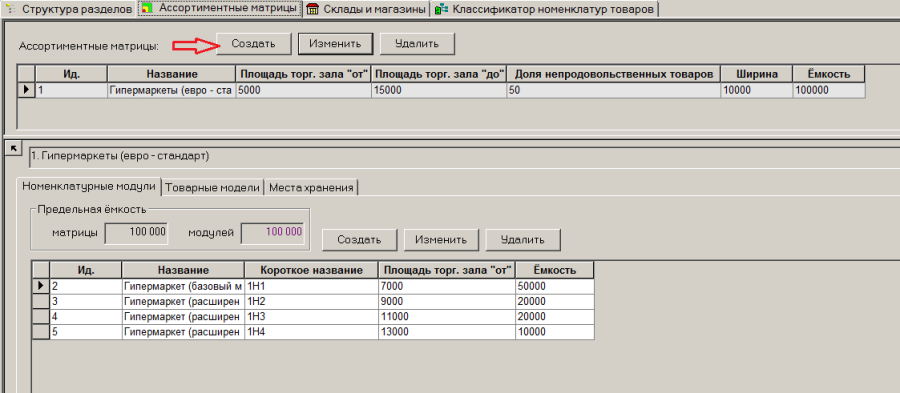The width and height of the screenshot is (900, 393).
Task: Click Изменить for assortment matrices
Action: (x=335, y=44)
